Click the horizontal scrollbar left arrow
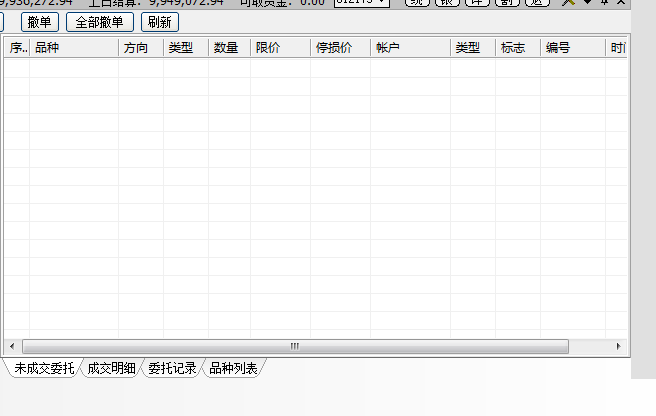This screenshot has height=416, width=656. pos(12,346)
